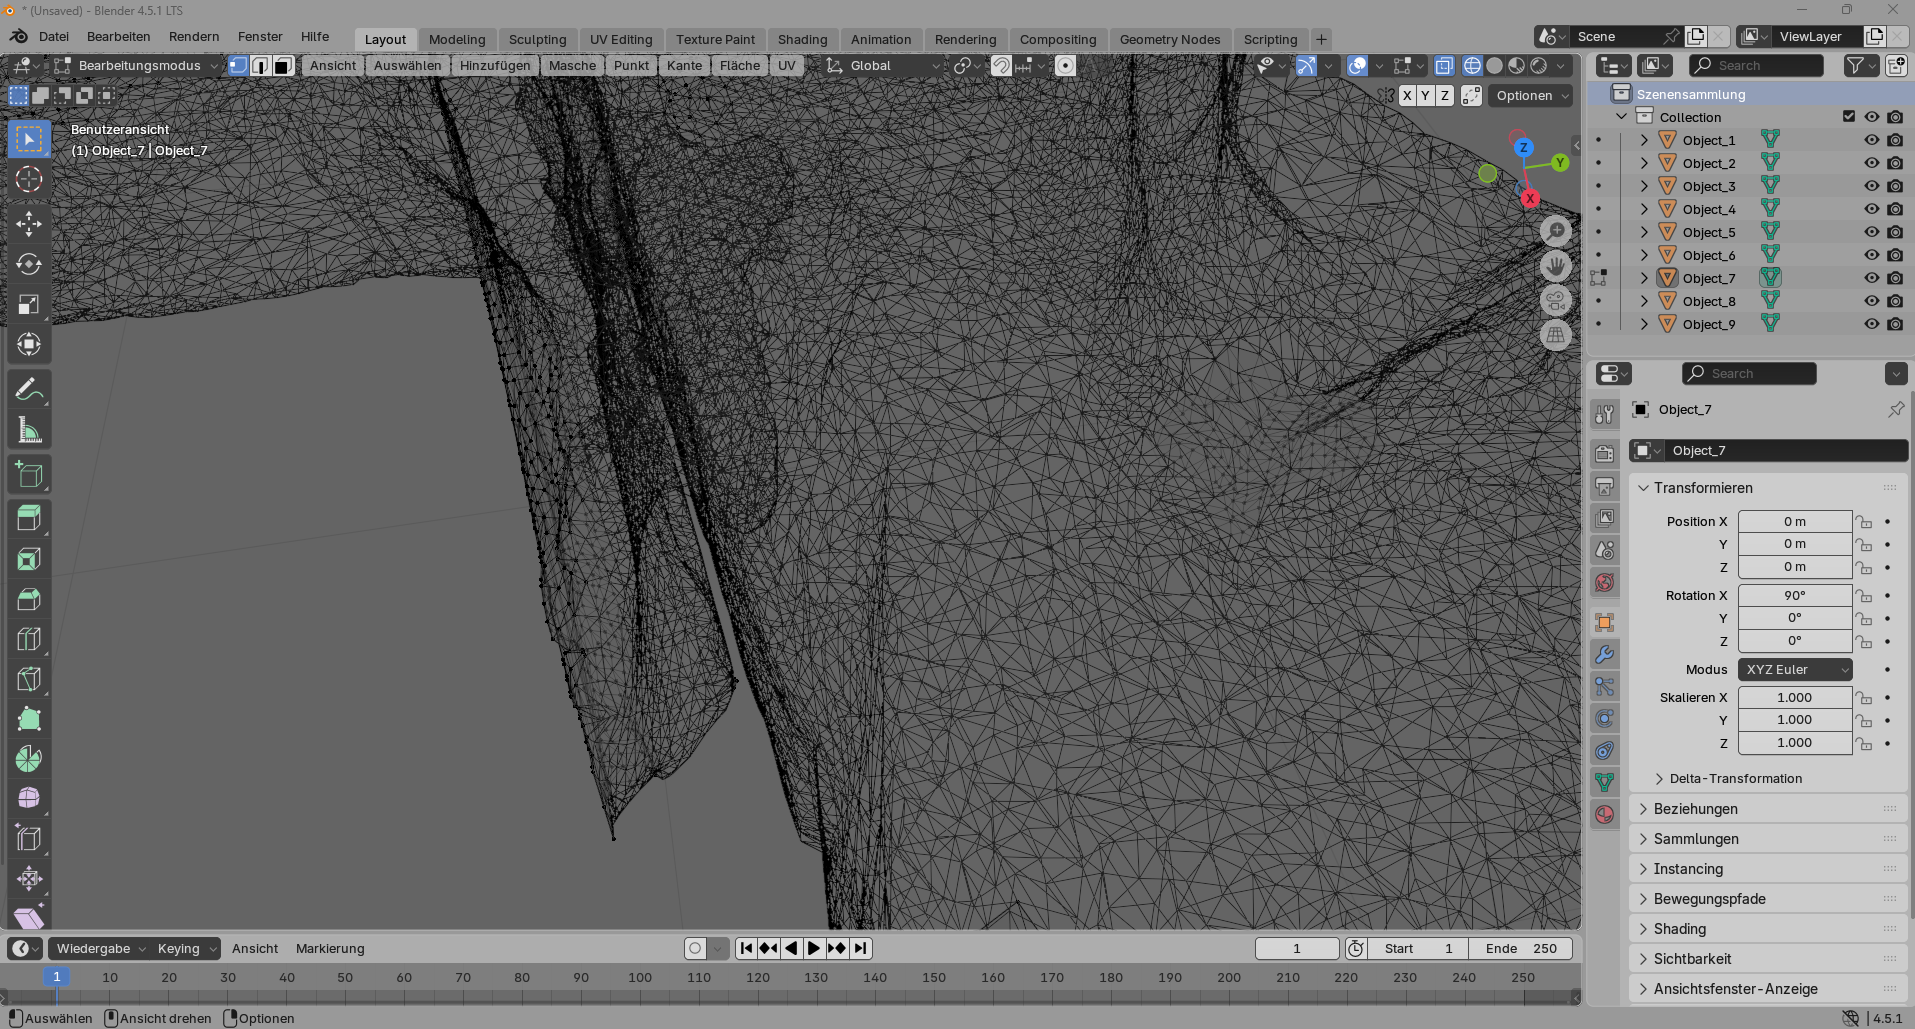Switch to the Sculpting workspace tab
This screenshot has height=1029, width=1915.
pos(537,40)
